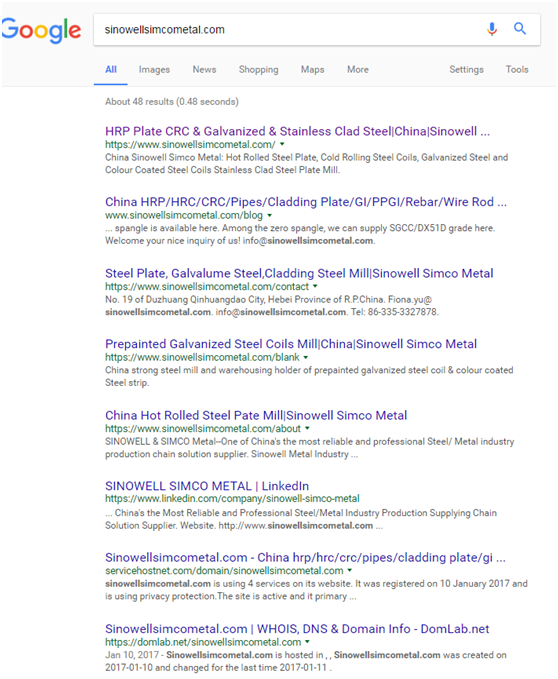Open the China HRP/HRC/CRC/Pipes blog result
The width and height of the screenshot is (558, 679).
click(306, 202)
